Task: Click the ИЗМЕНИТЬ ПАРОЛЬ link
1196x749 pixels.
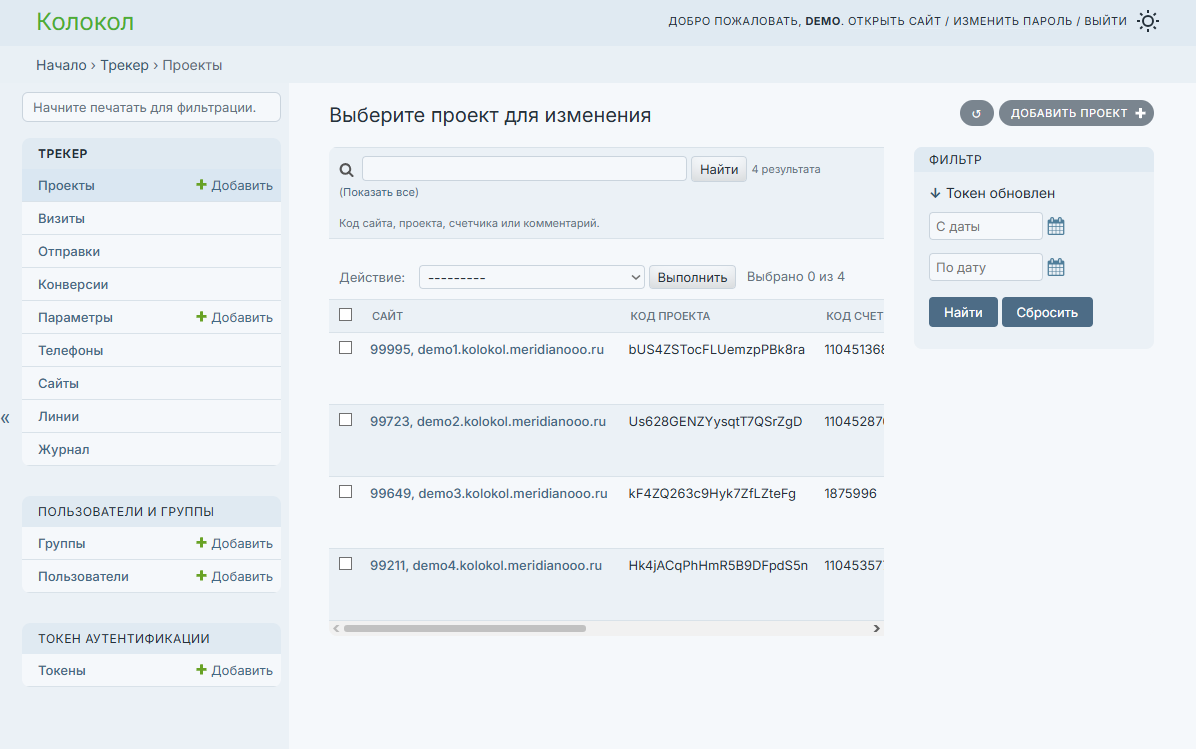Action: pyautogui.click(x=1013, y=21)
